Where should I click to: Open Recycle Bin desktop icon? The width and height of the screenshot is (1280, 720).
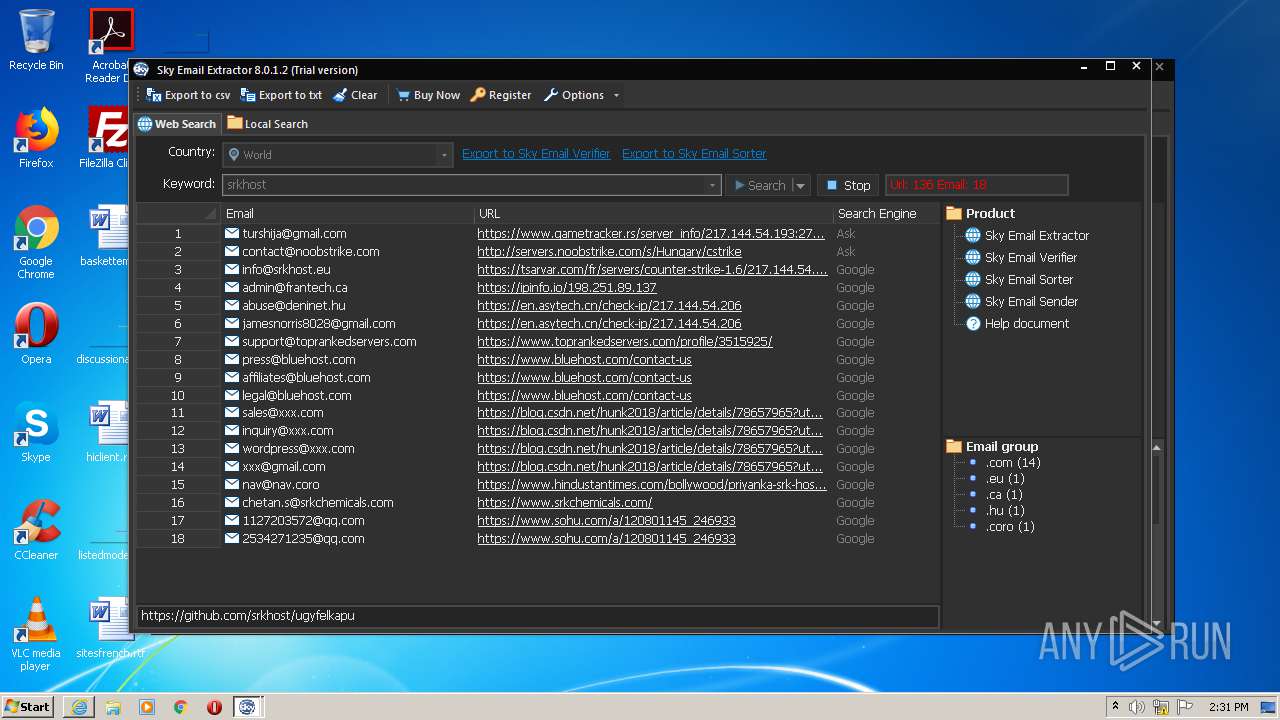click(x=36, y=40)
